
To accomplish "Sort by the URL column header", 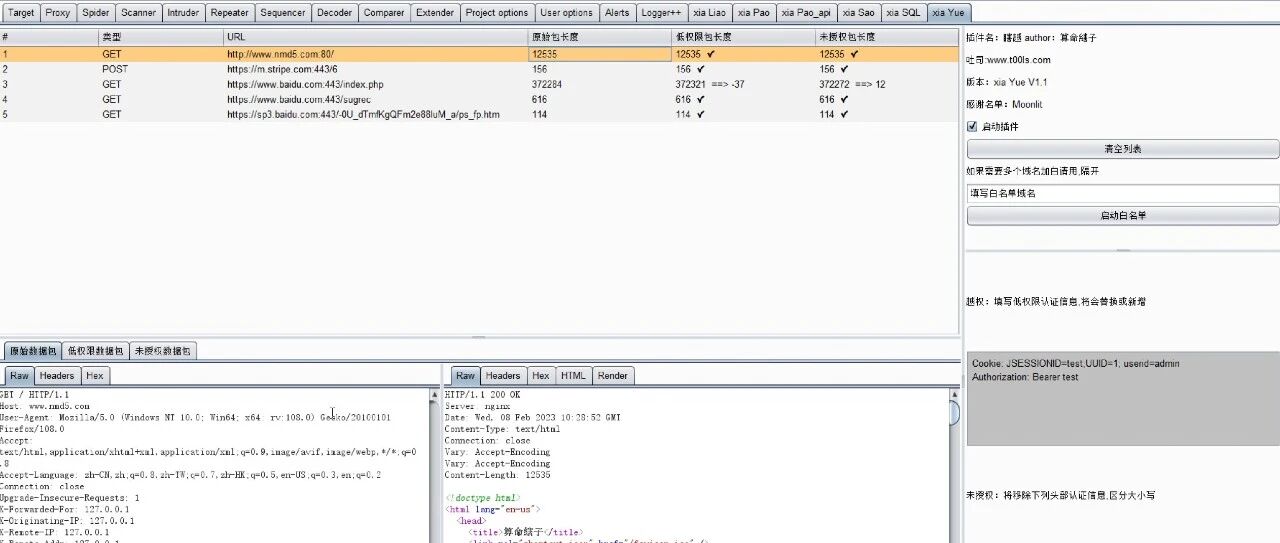I will (x=376, y=37).
